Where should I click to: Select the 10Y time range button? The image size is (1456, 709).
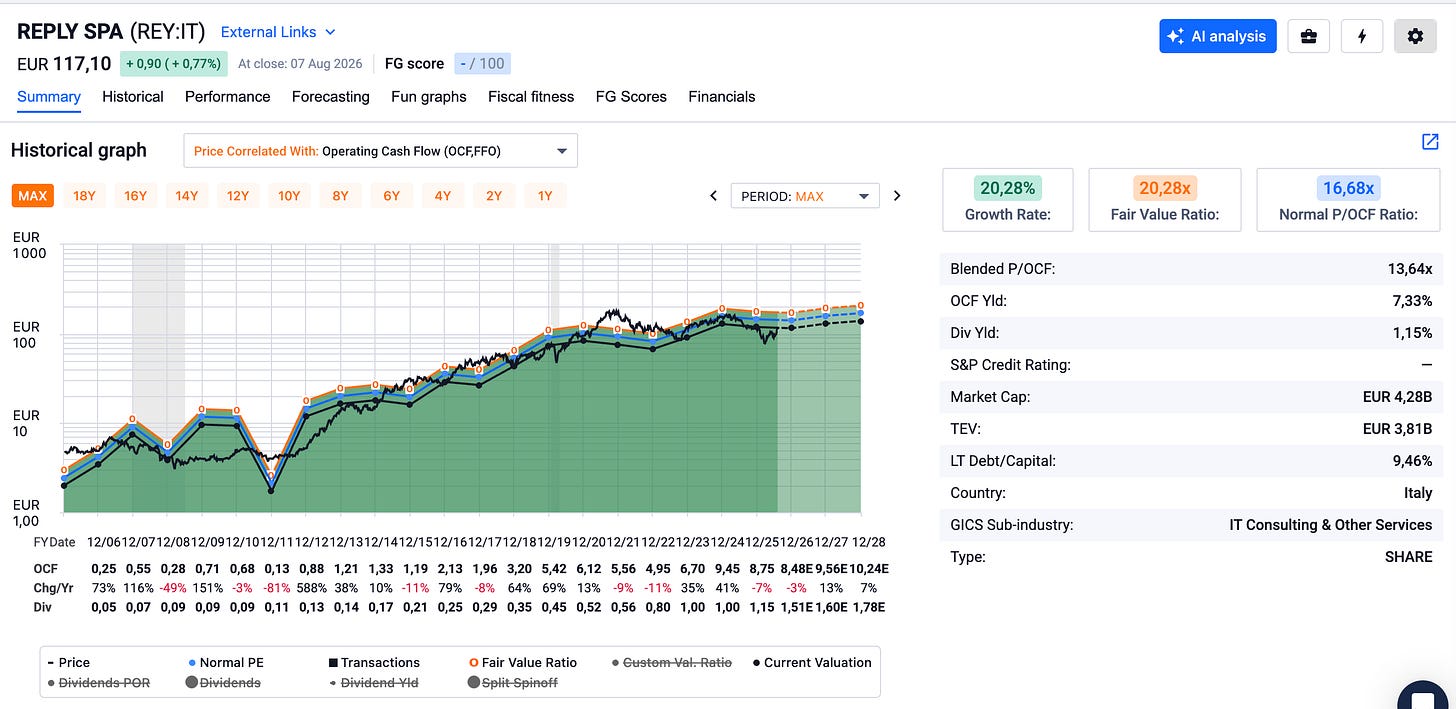pyautogui.click(x=289, y=196)
